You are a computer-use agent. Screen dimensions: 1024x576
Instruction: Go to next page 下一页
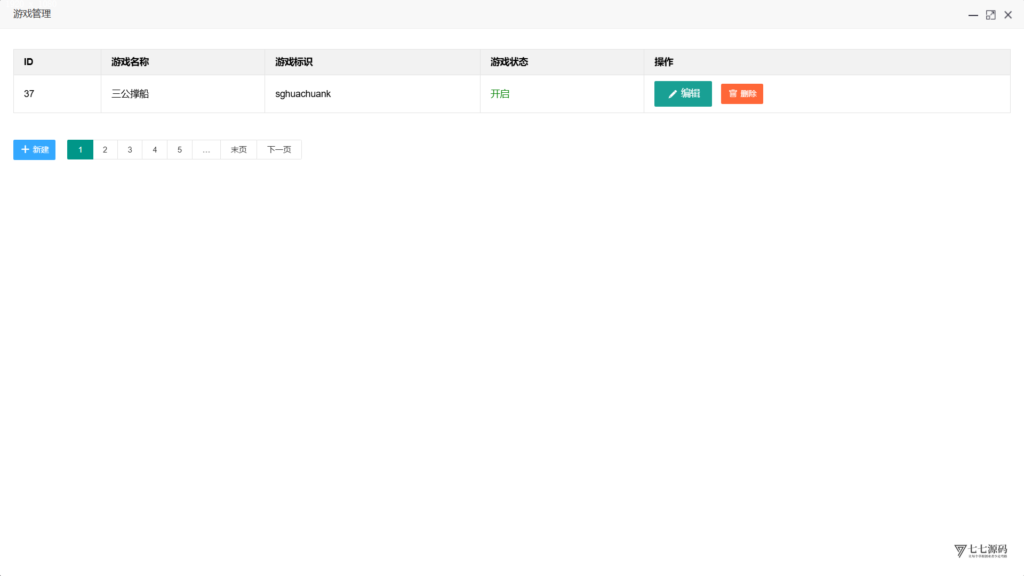coord(279,150)
